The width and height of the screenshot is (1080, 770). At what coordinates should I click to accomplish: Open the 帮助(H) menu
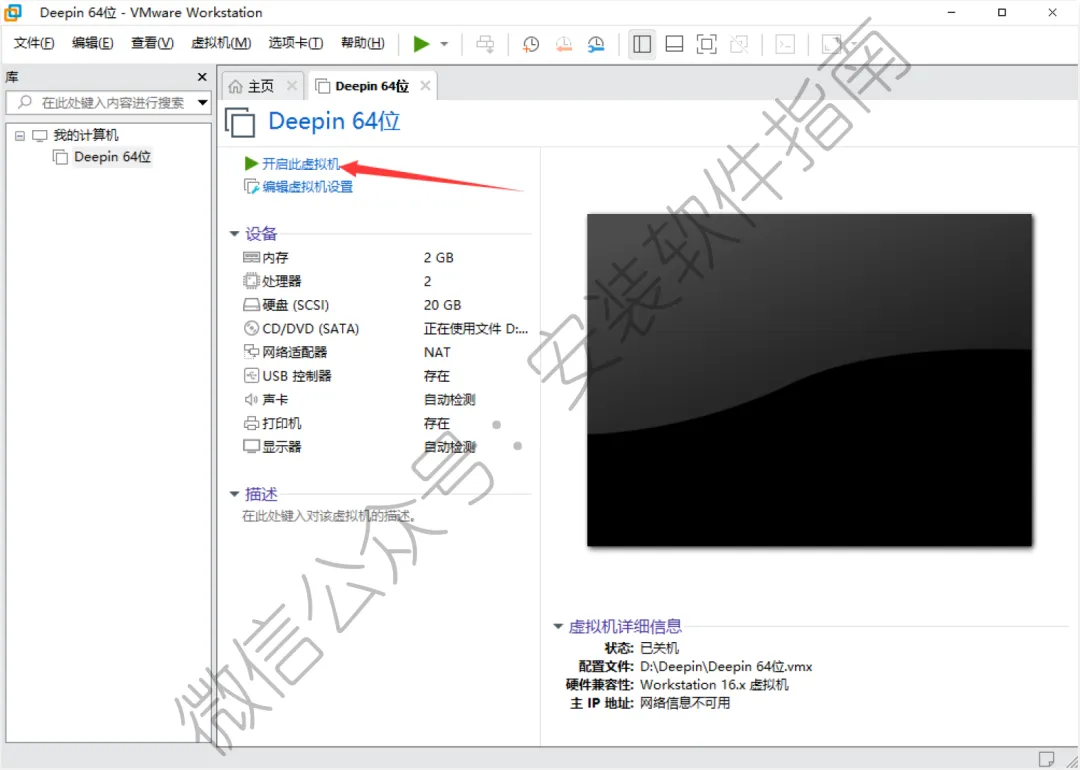pos(362,43)
